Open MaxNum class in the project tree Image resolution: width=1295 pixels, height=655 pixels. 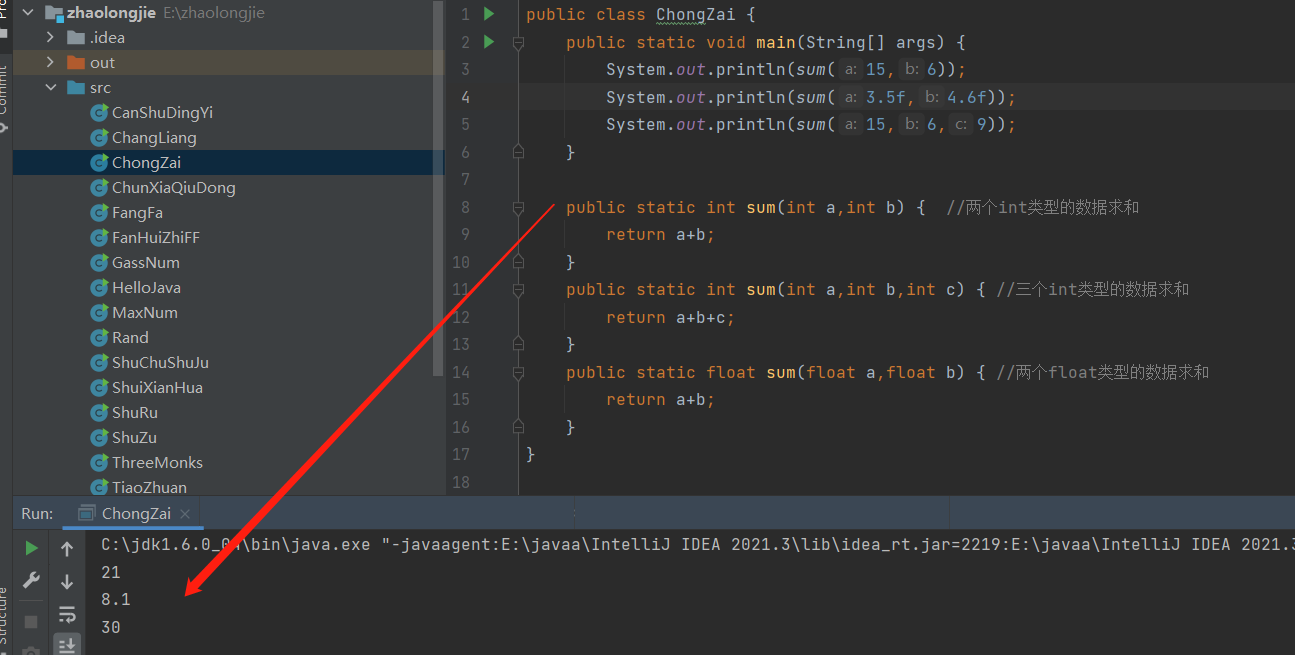tap(145, 313)
